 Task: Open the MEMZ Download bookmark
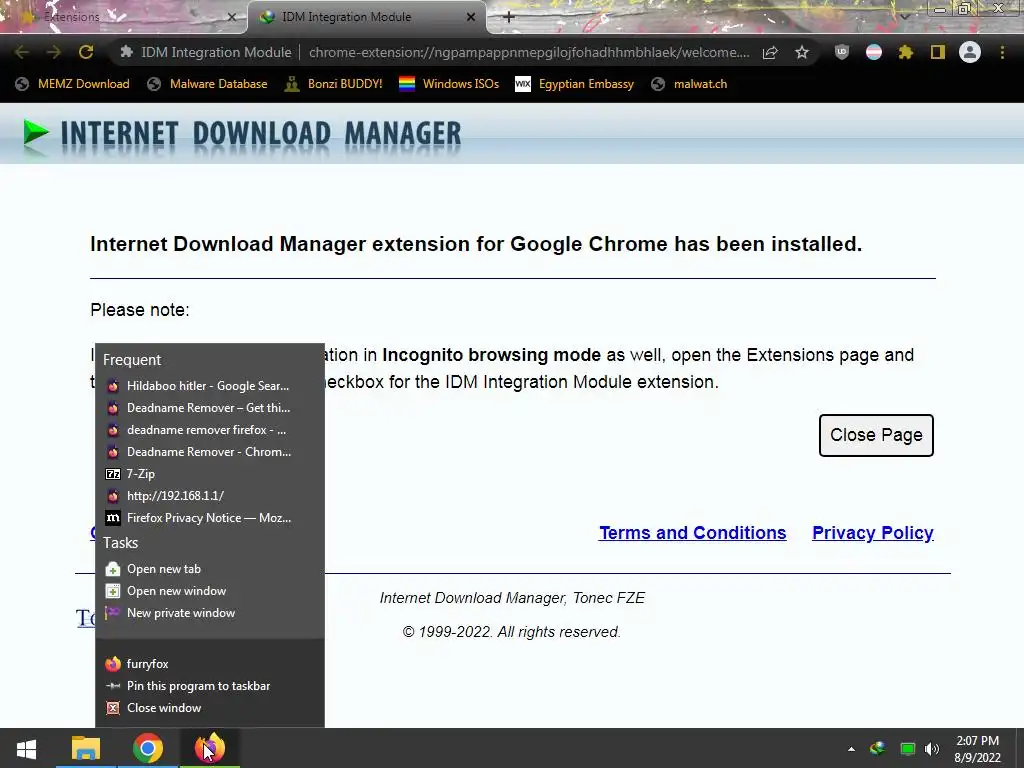coord(72,84)
